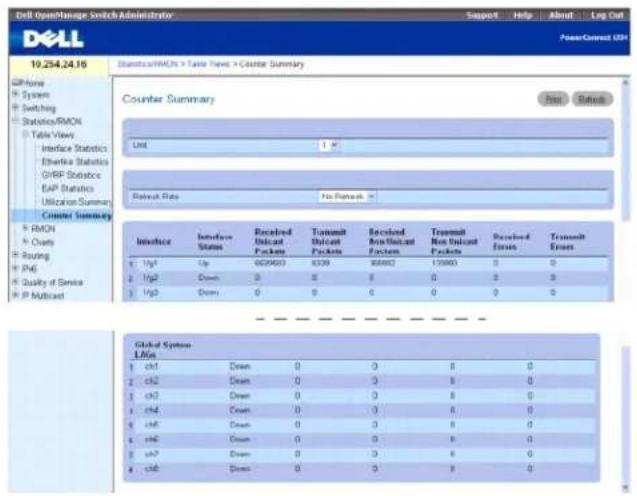The height and width of the screenshot is (496, 637).
Task: Expand the Charts subtree node
Action: [x=26, y=242]
